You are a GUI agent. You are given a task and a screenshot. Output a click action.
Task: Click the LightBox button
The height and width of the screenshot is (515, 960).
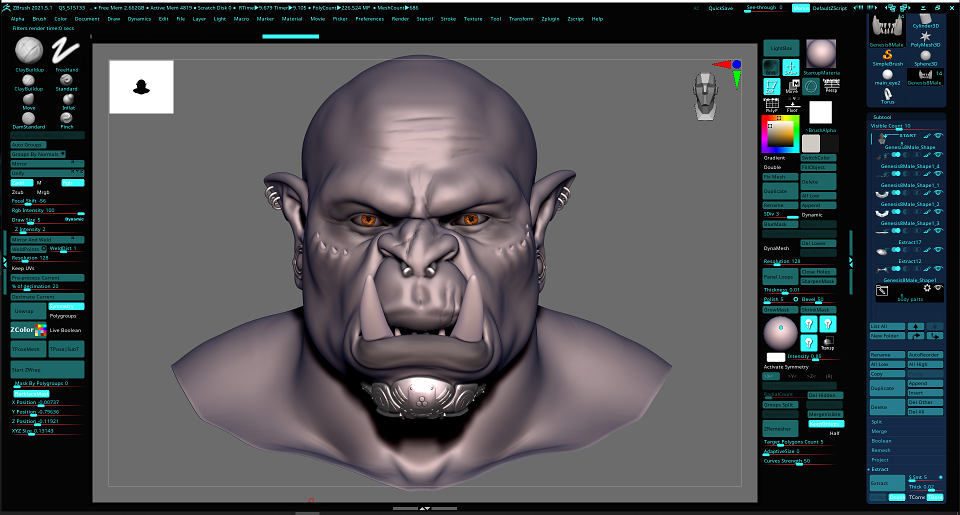coord(781,48)
